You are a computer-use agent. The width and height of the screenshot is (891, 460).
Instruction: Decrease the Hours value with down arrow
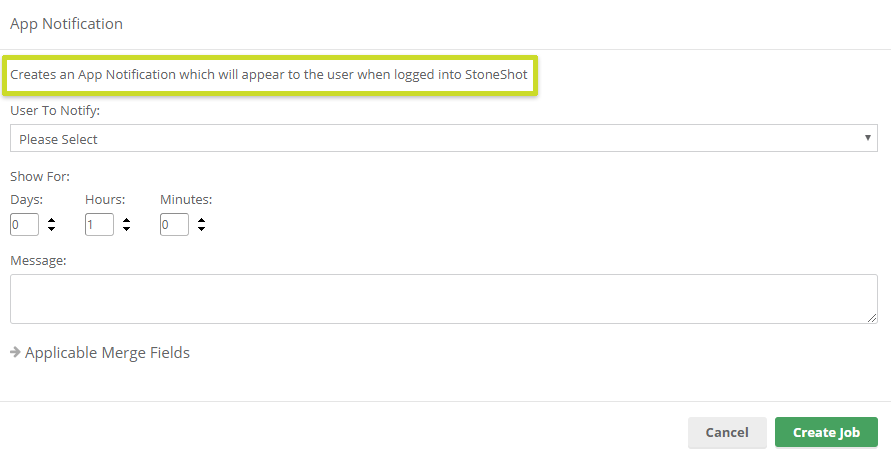127,228
